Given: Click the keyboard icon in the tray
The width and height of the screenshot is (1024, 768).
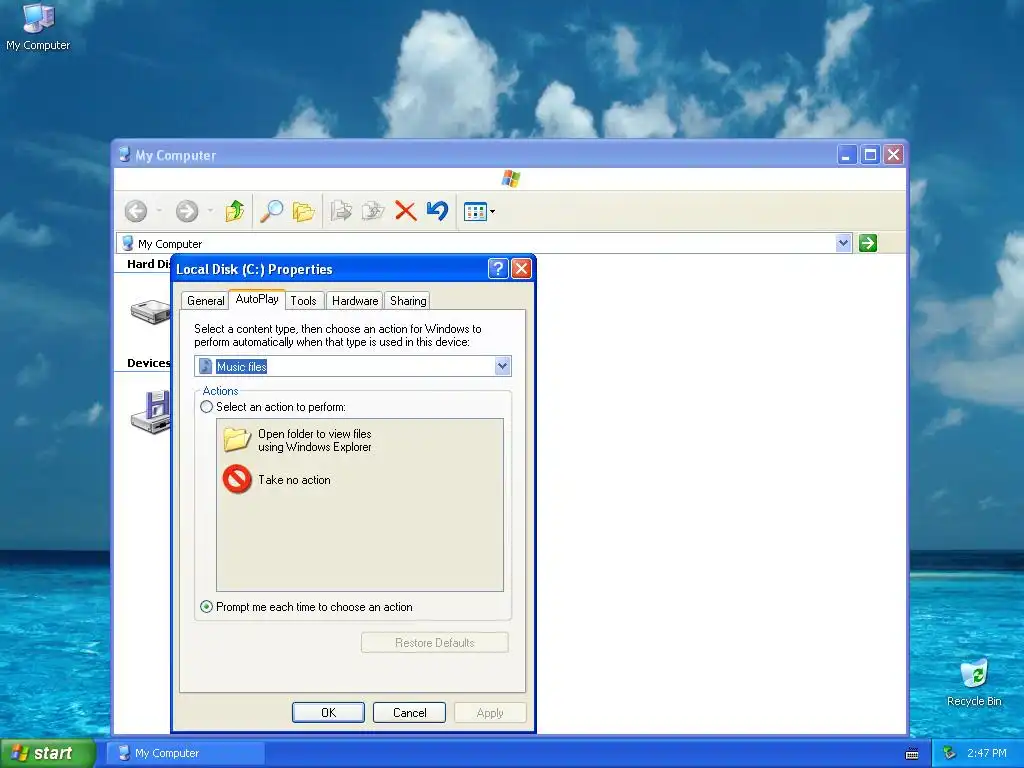Looking at the screenshot, I should (x=912, y=754).
